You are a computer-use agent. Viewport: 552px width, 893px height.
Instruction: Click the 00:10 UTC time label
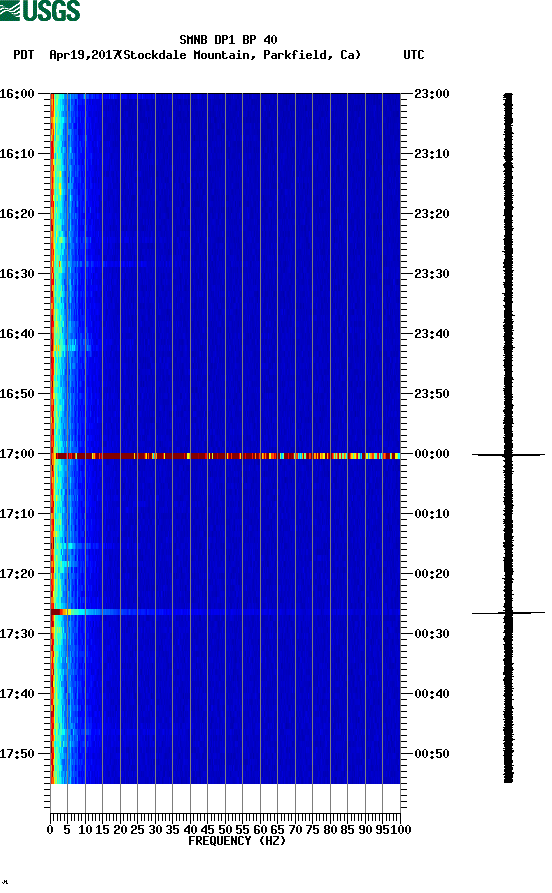click(432, 514)
